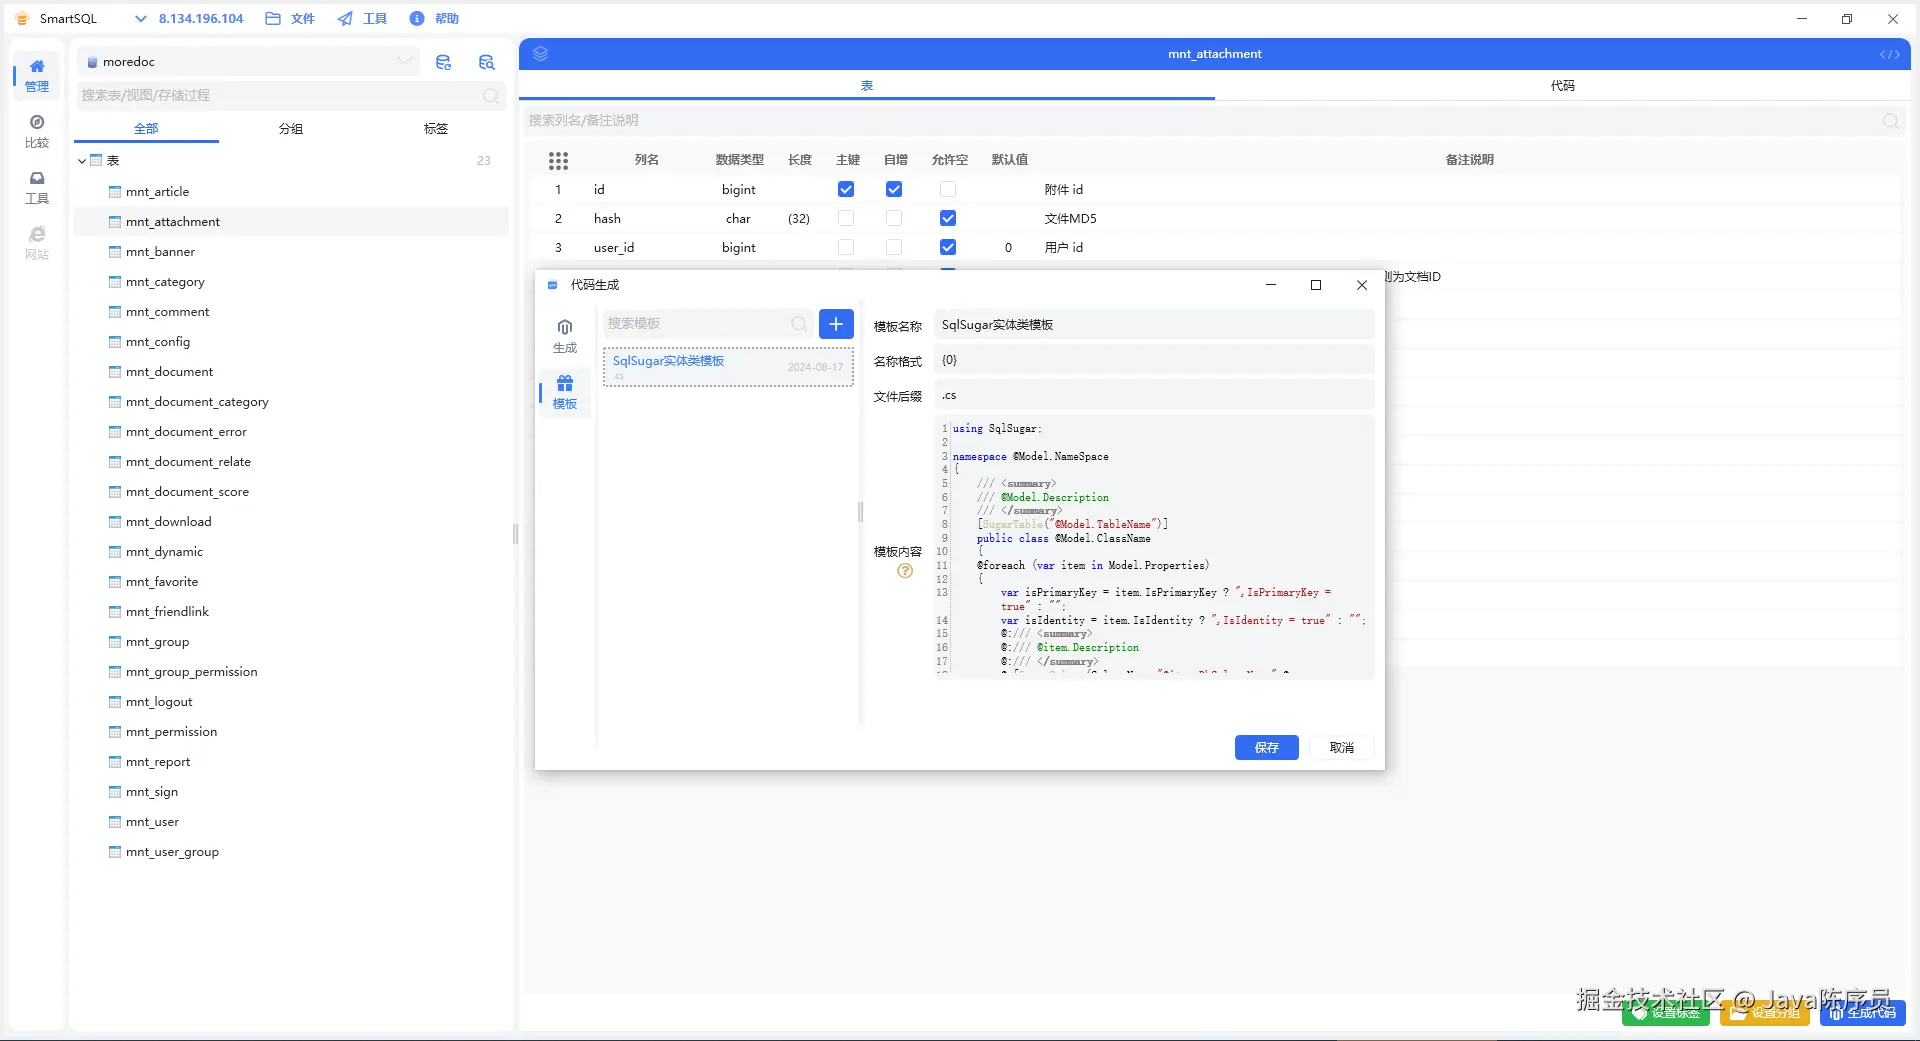Collapse the 表 tree node

pyautogui.click(x=82, y=161)
